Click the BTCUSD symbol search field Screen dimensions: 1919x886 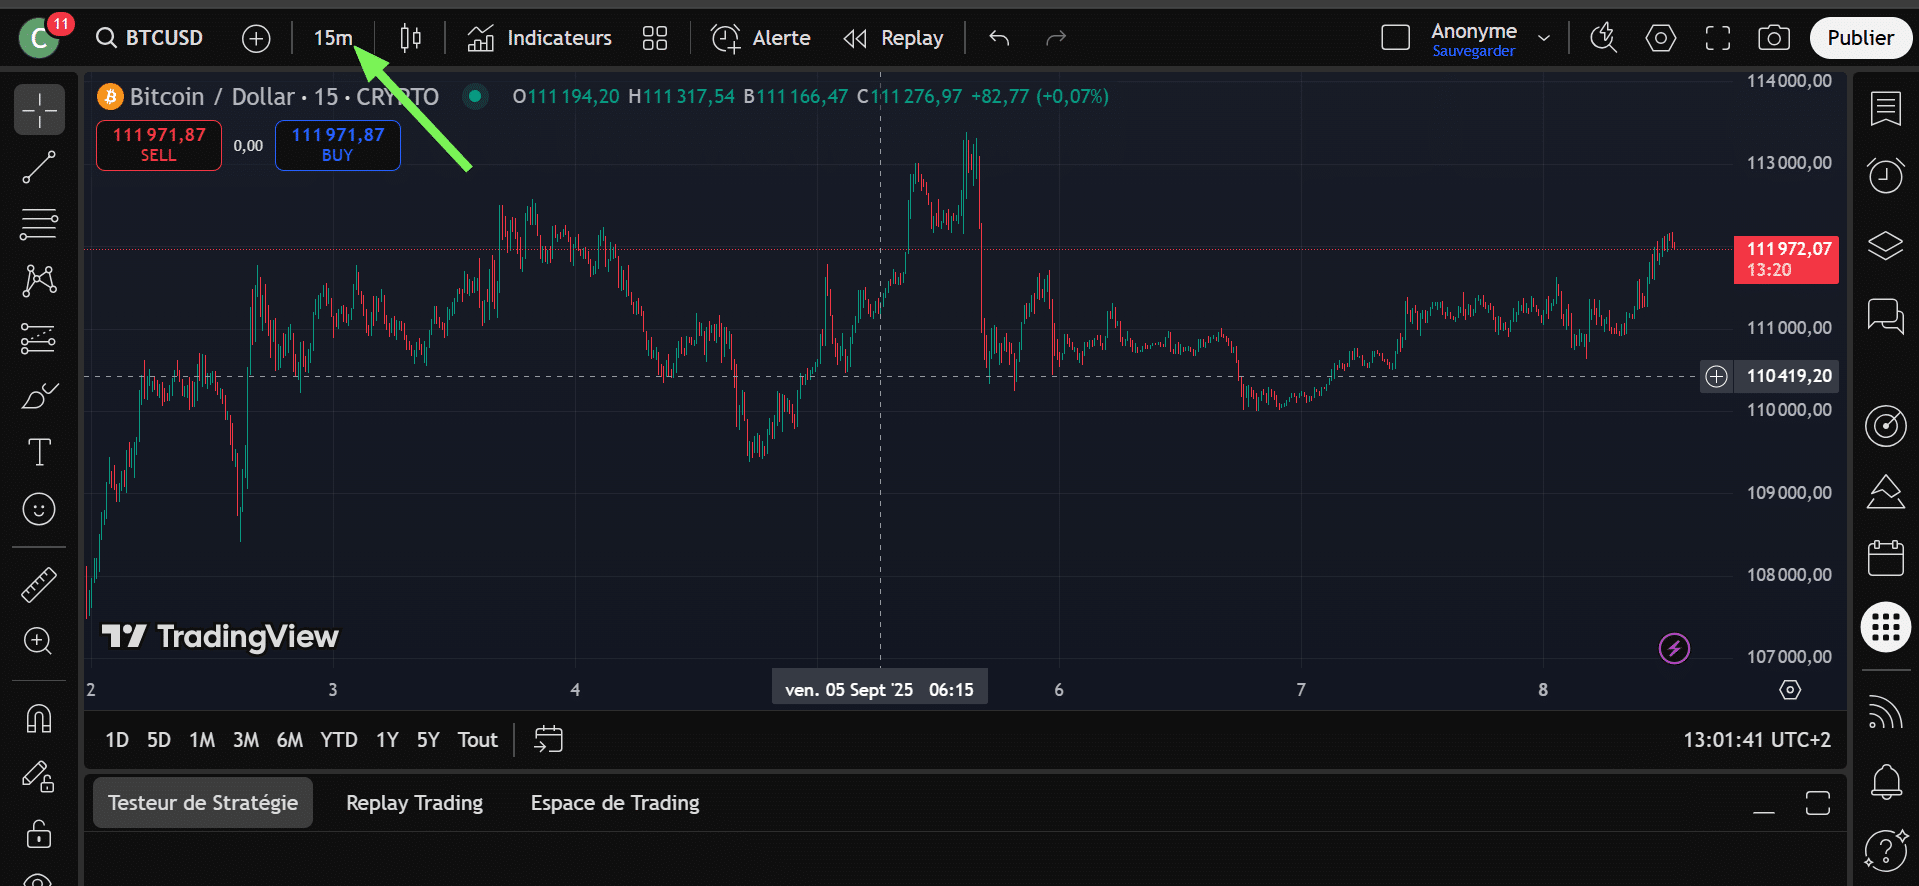pos(152,38)
